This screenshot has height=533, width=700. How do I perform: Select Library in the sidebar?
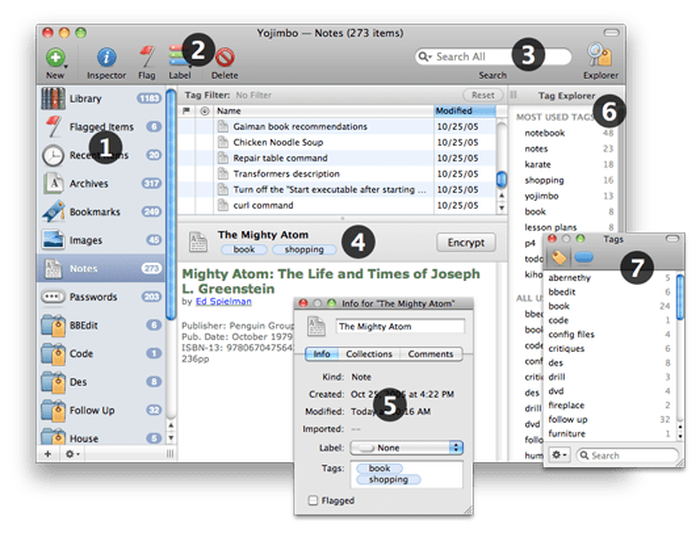(101, 99)
